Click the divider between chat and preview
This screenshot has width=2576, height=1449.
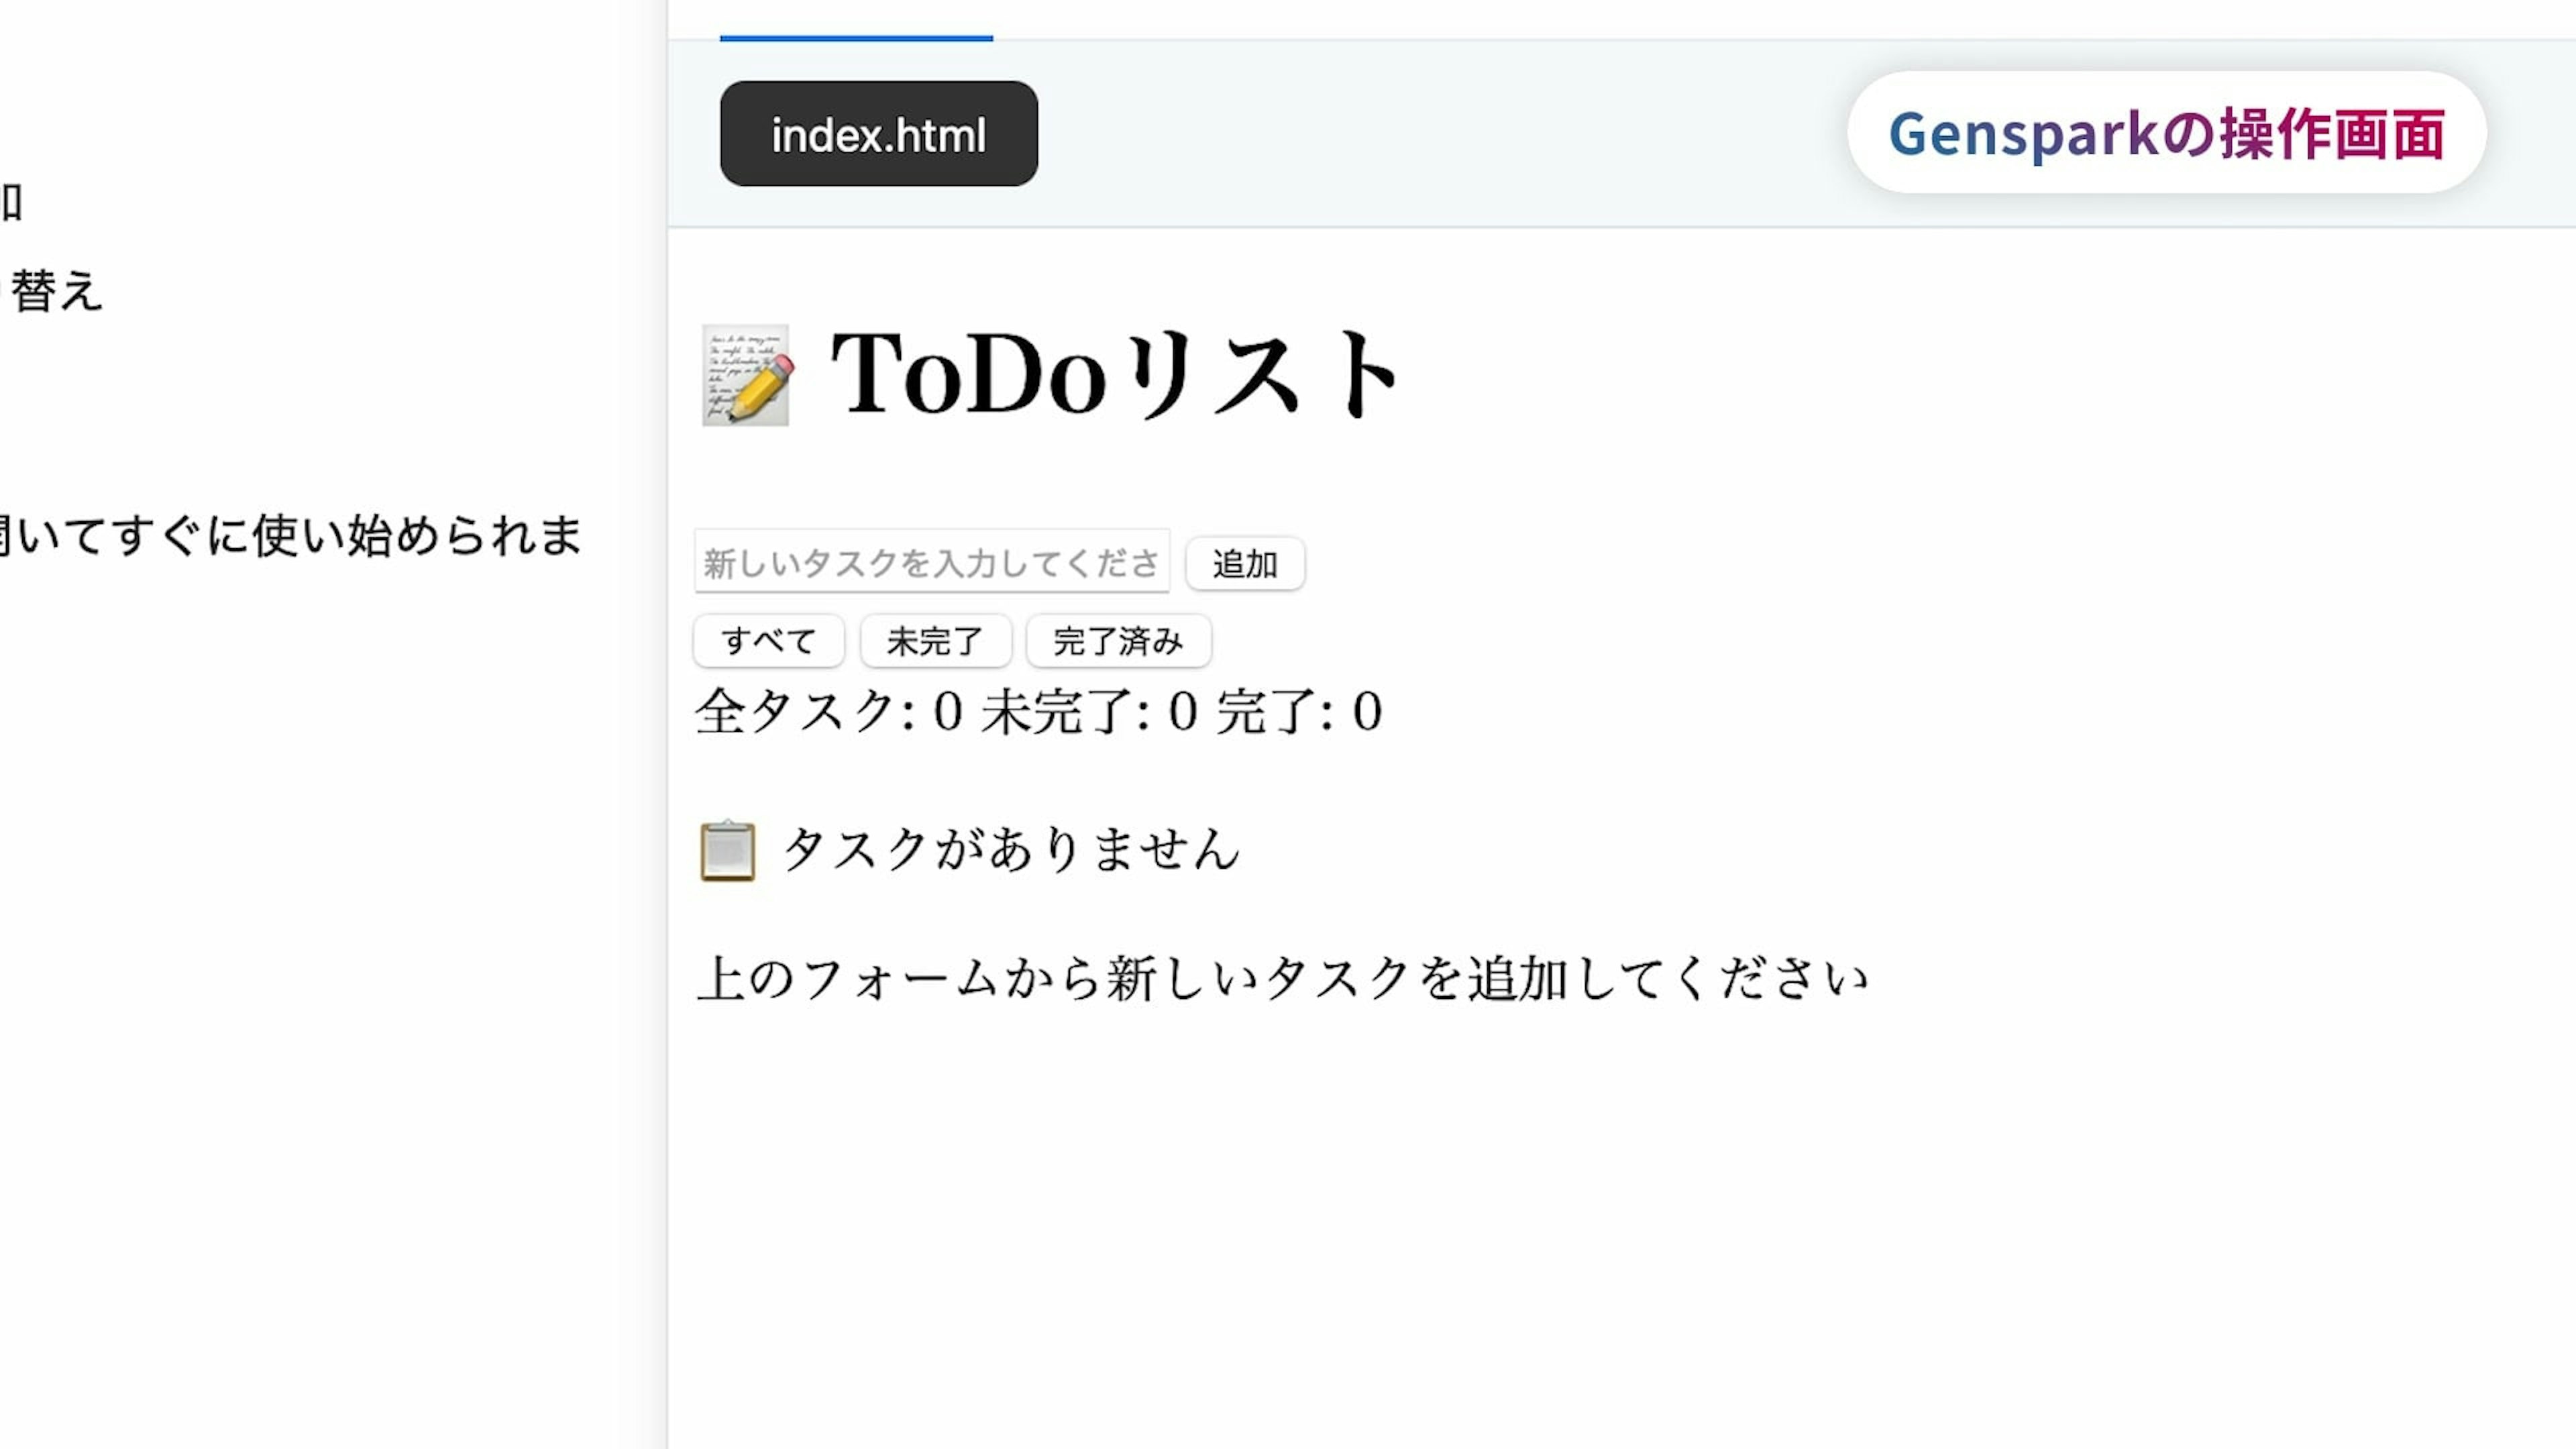pos(667,724)
